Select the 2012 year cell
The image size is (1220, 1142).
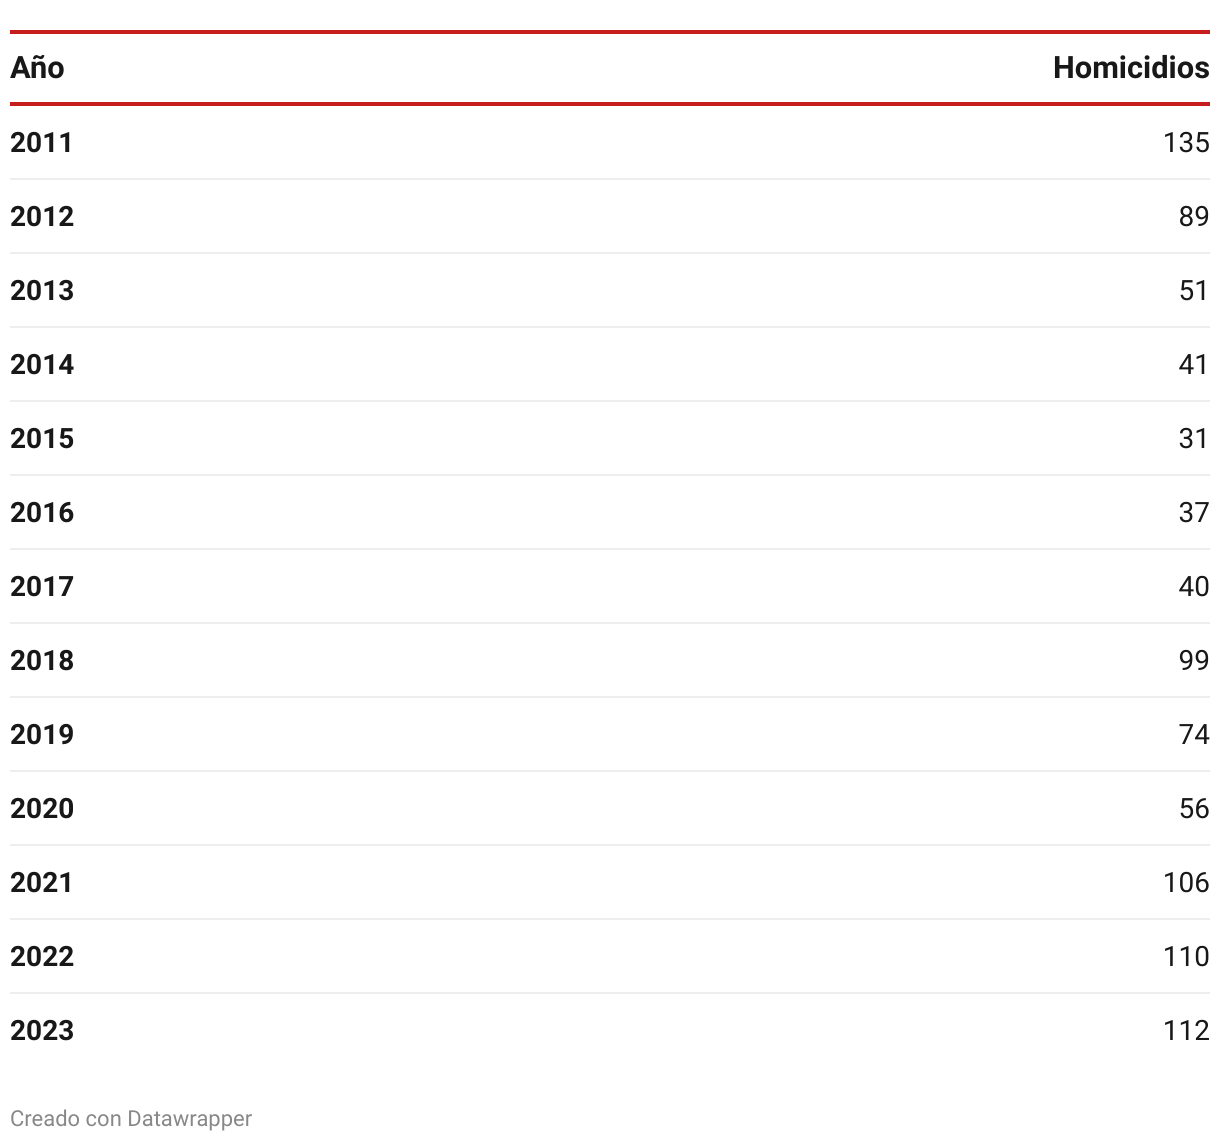[42, 216]
